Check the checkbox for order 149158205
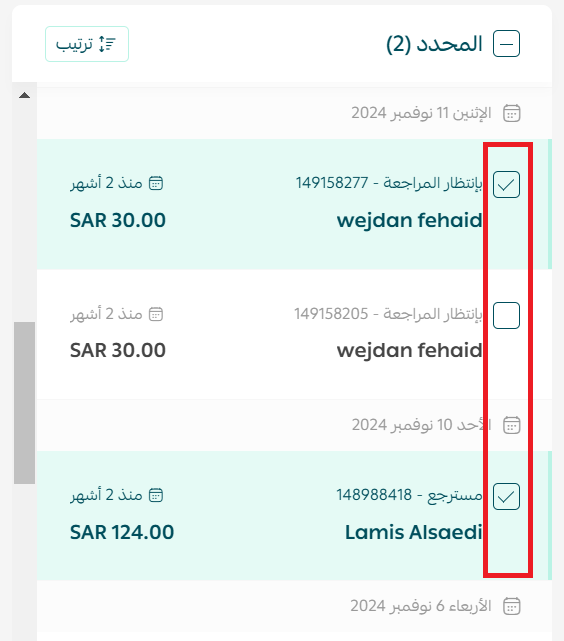Screen dimensions: 564x641 pyautogui.click(x=506, y=316)
